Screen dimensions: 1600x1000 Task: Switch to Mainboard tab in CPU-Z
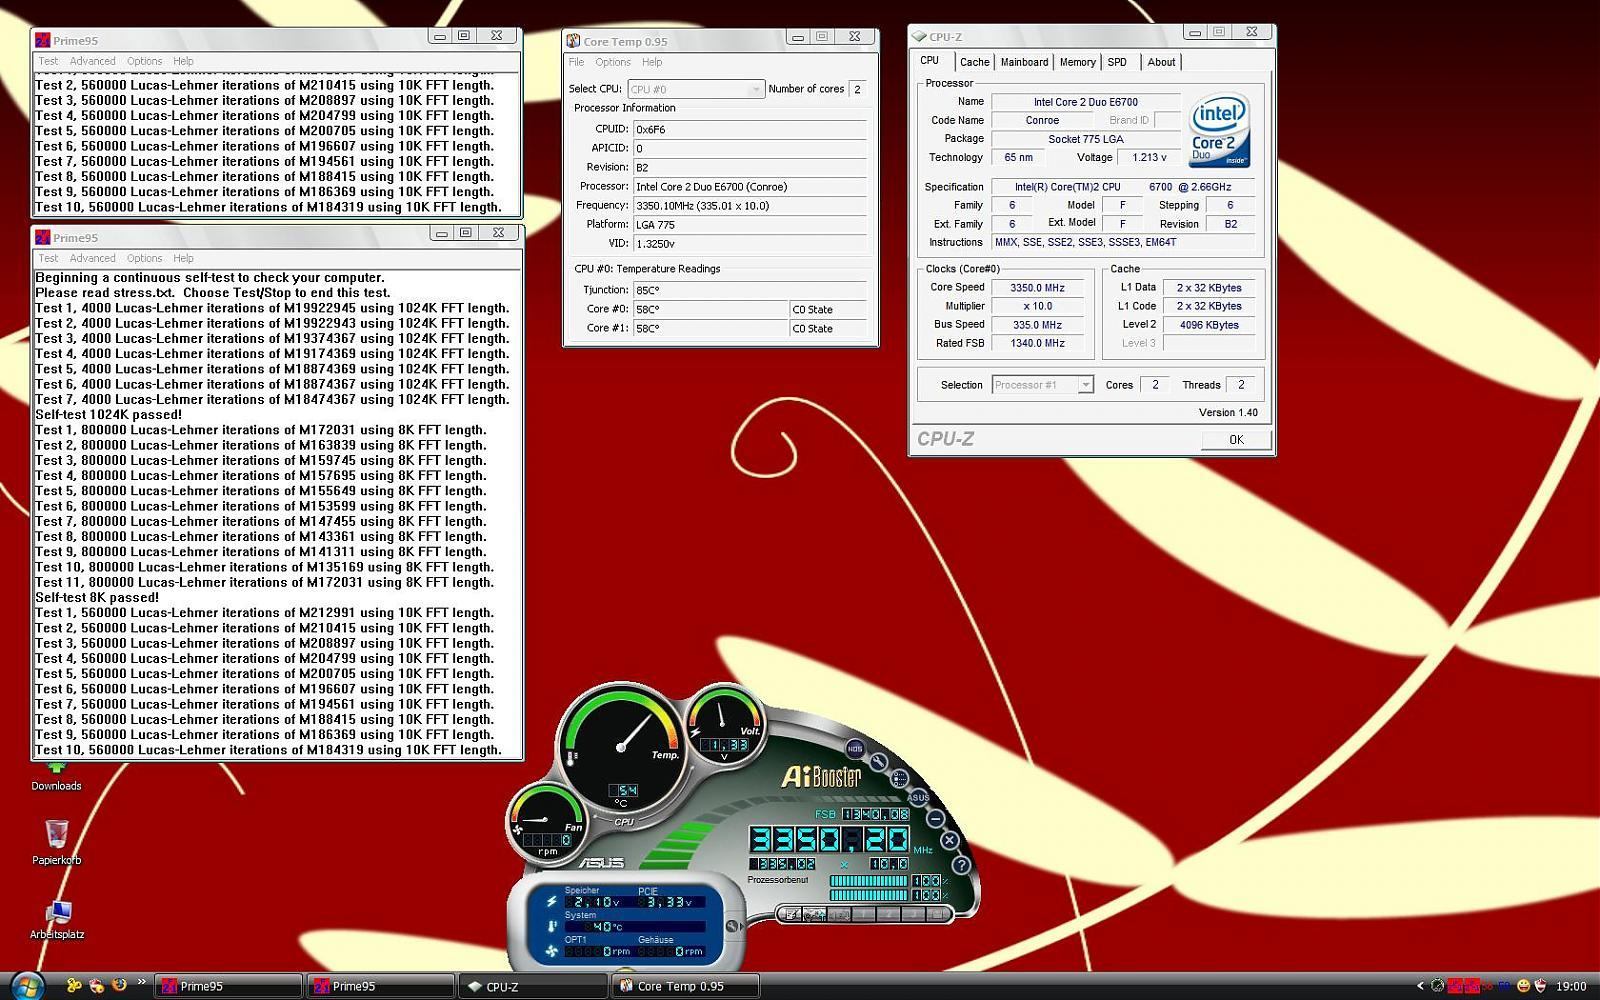1025,62
